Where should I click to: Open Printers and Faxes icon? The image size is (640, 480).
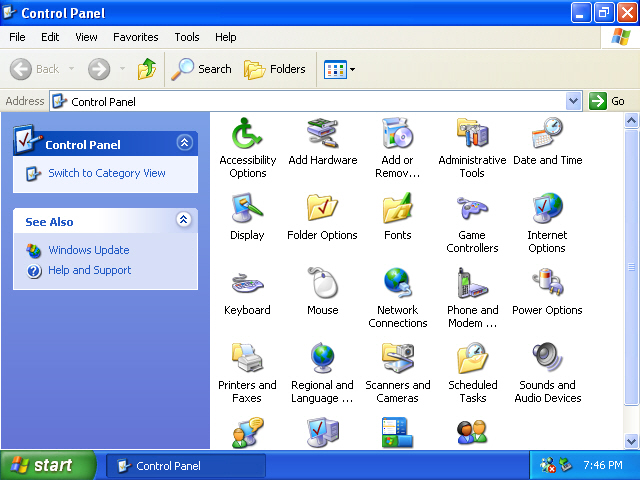pyautogui.click(x=247, y=358)
